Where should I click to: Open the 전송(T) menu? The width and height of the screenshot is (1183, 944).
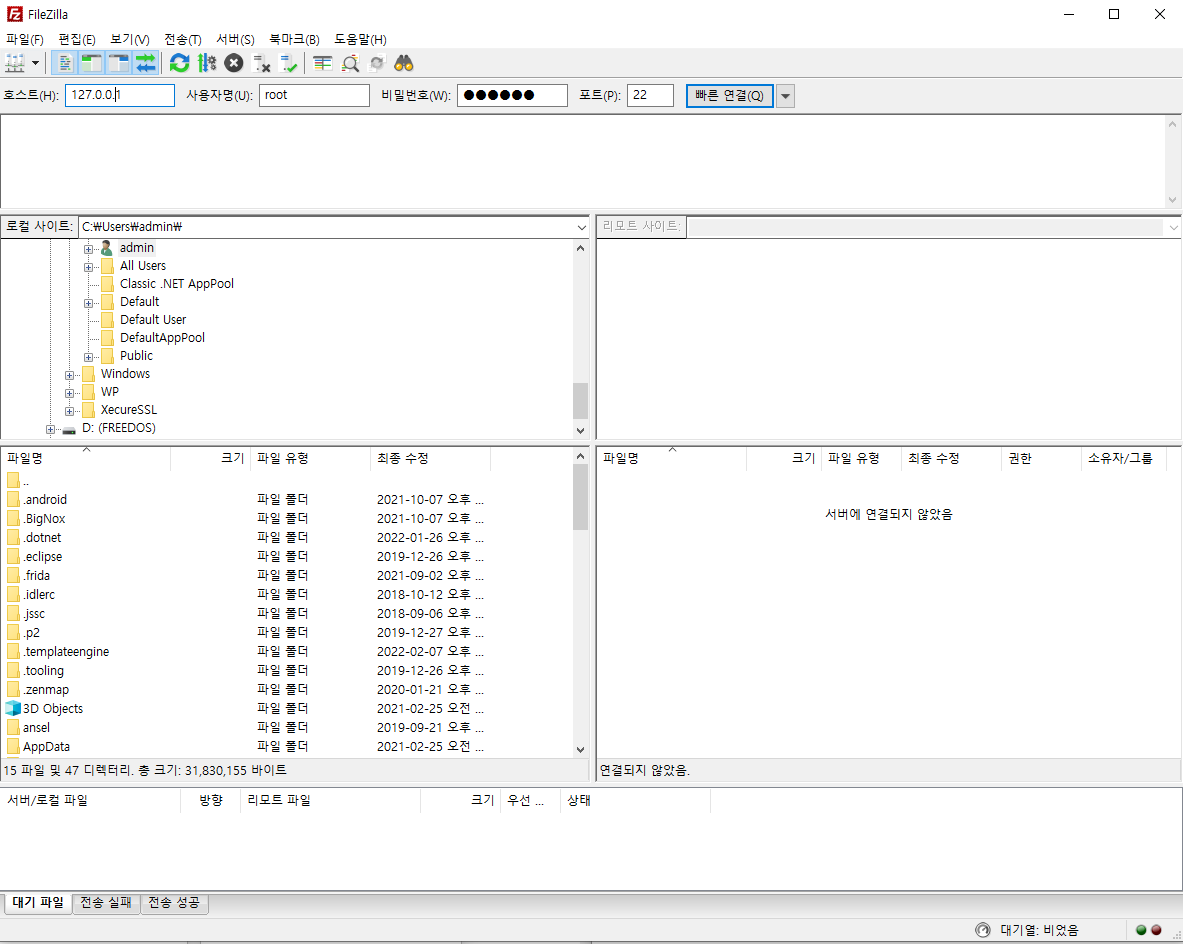[x=183, y=39]
